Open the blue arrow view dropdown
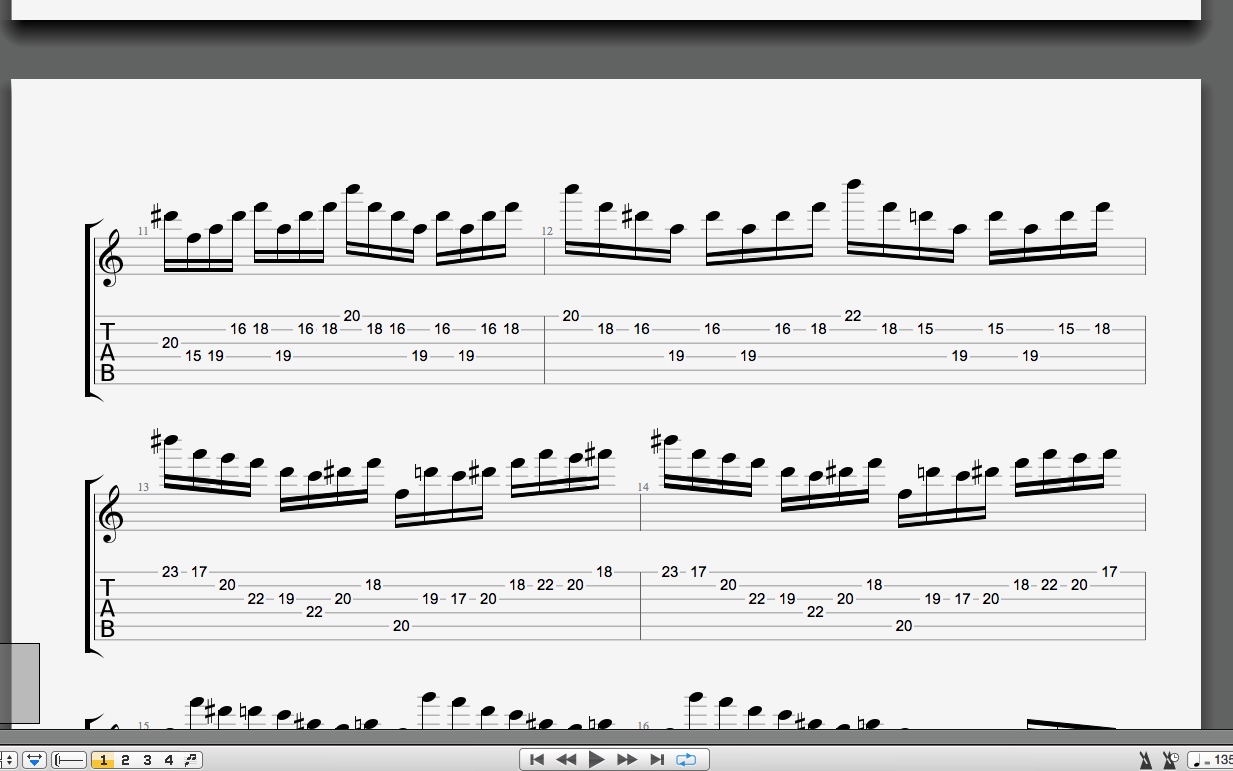 (33, 760)
